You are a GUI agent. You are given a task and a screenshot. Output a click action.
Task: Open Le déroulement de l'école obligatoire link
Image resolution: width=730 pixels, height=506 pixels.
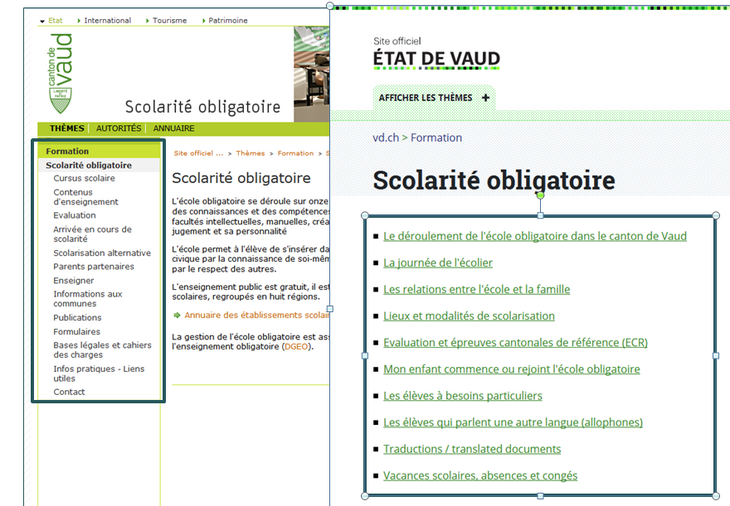click(x=535, y=236)
